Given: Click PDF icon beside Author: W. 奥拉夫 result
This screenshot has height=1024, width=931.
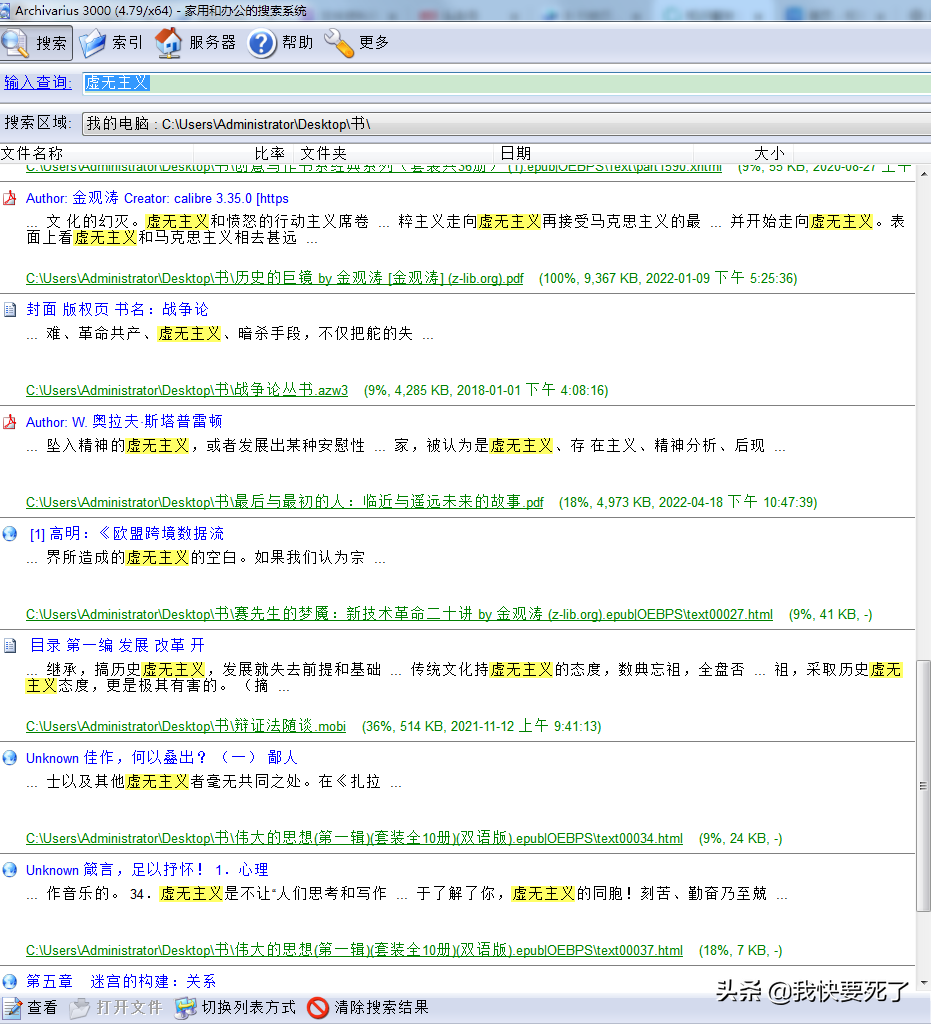Looking at the screenshot, I should (x=10, y=422).
